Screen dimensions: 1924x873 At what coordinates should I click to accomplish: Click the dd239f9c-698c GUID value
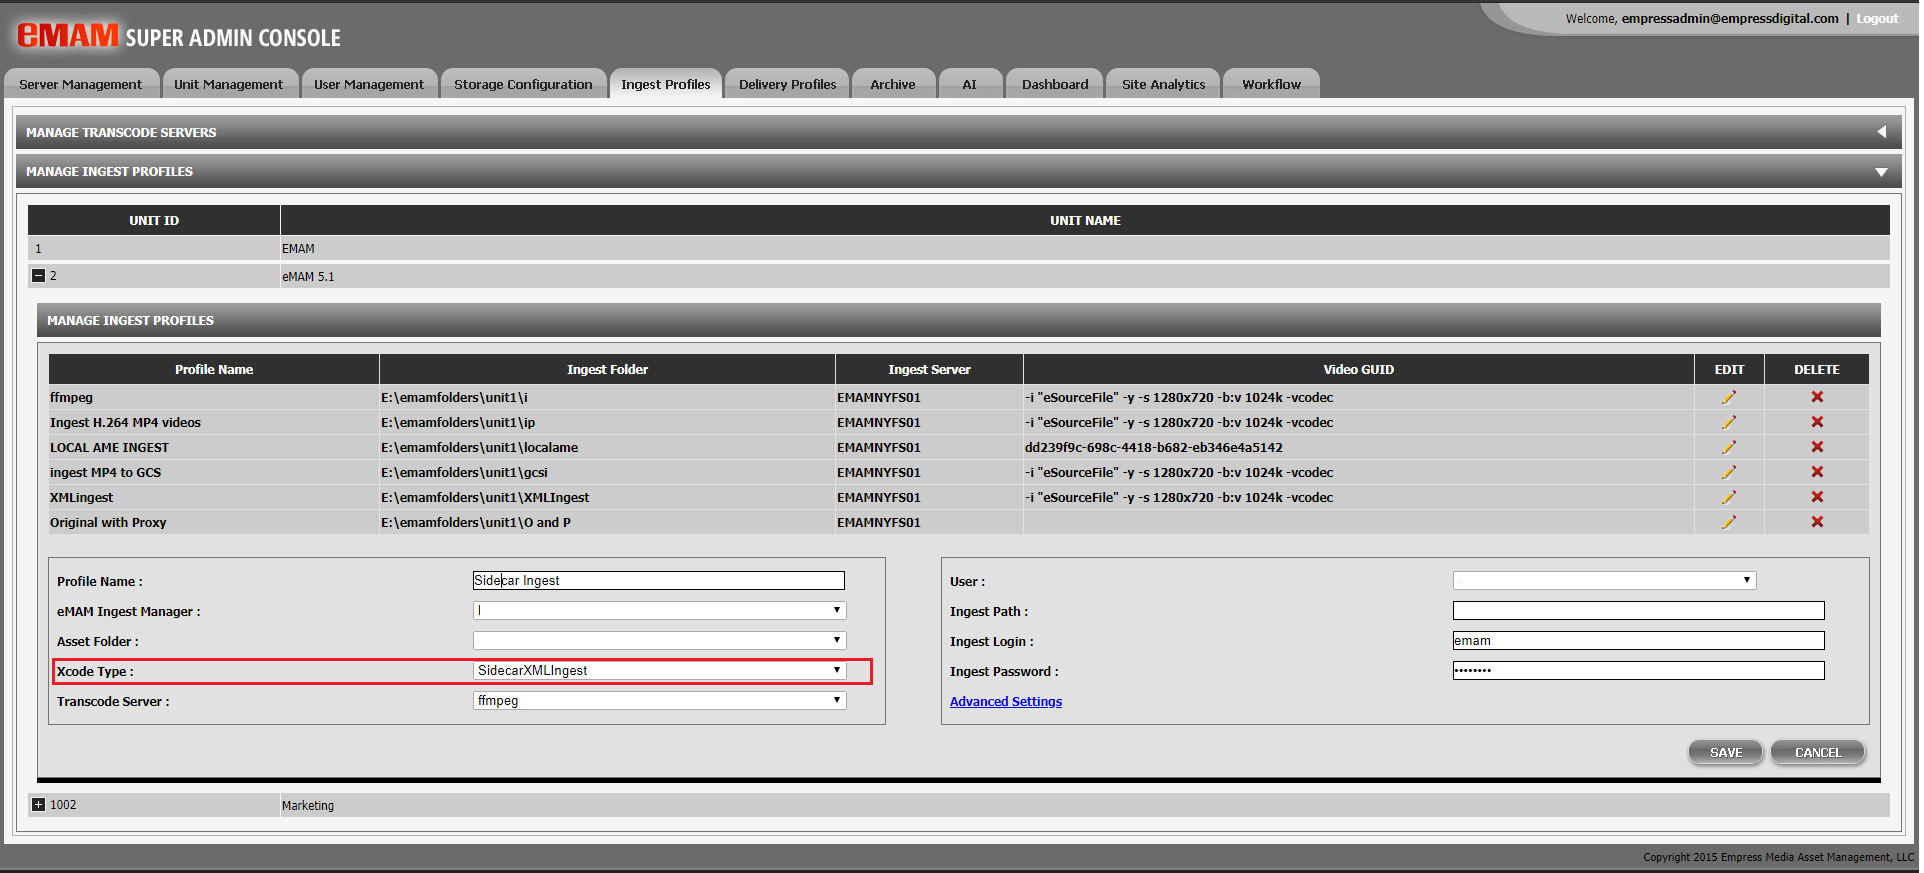coord(1154,447)
